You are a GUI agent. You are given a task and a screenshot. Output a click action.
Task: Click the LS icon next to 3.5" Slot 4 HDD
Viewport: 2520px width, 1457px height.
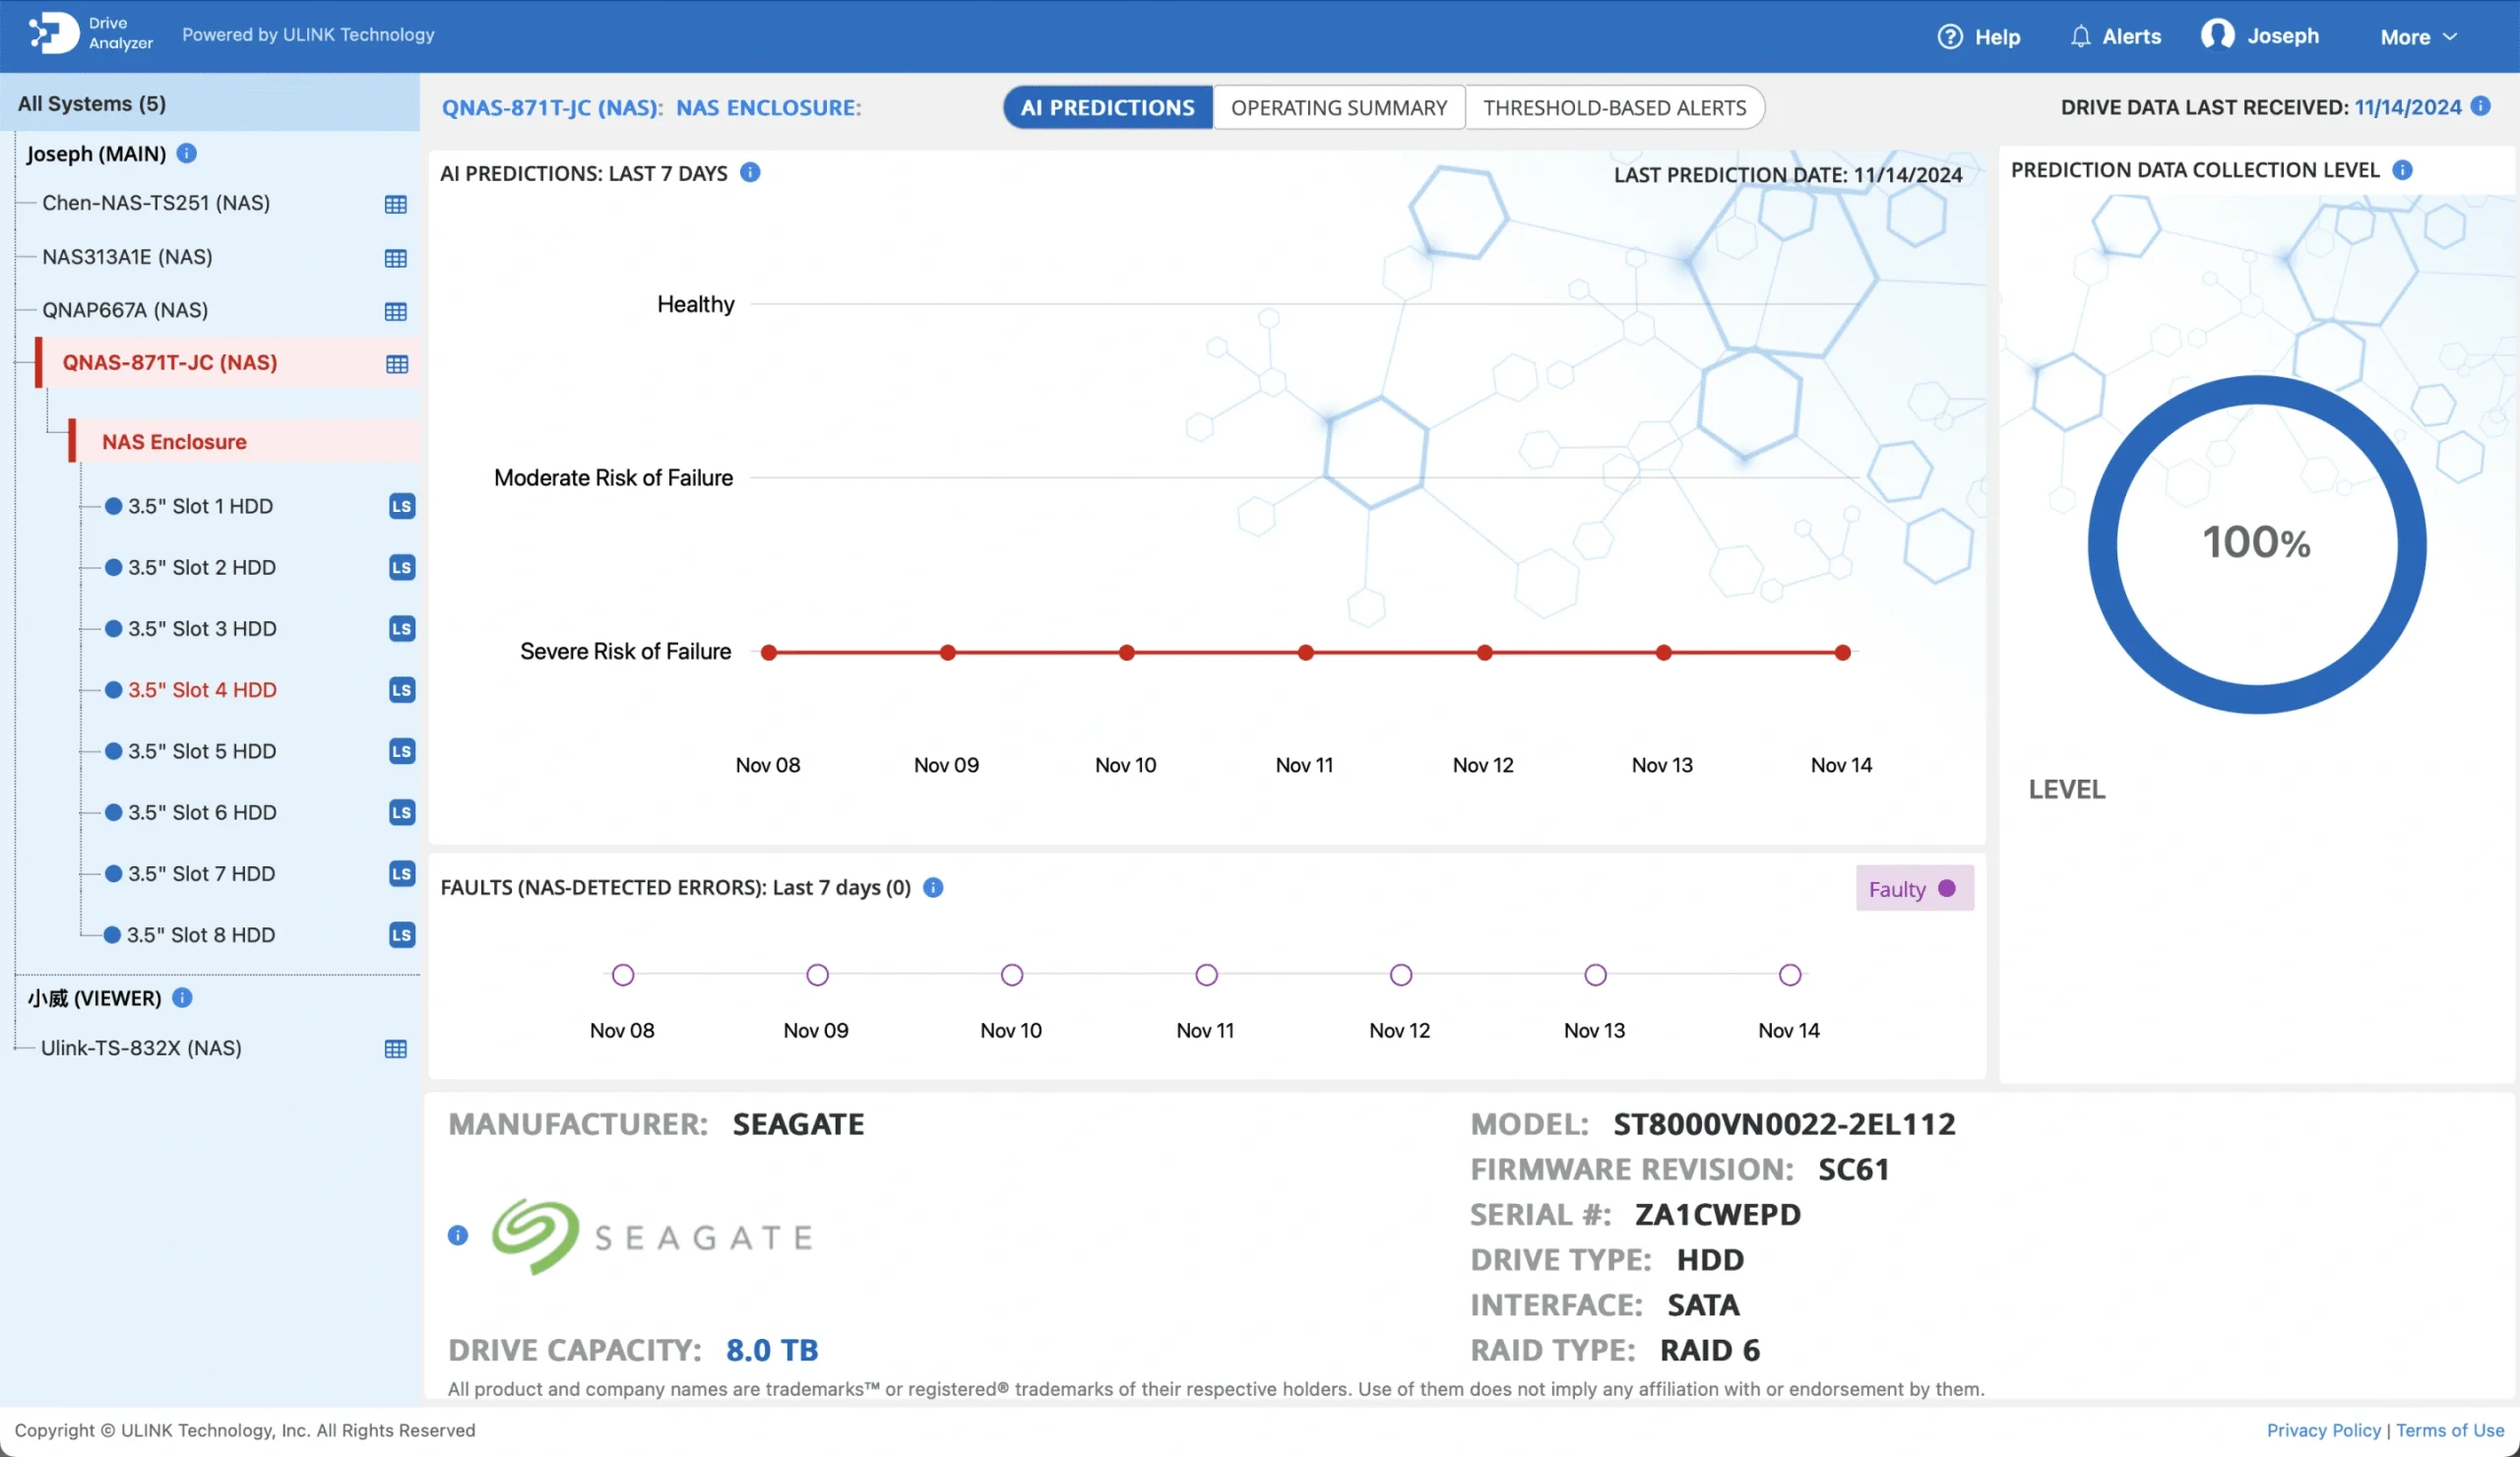(400, 690)
